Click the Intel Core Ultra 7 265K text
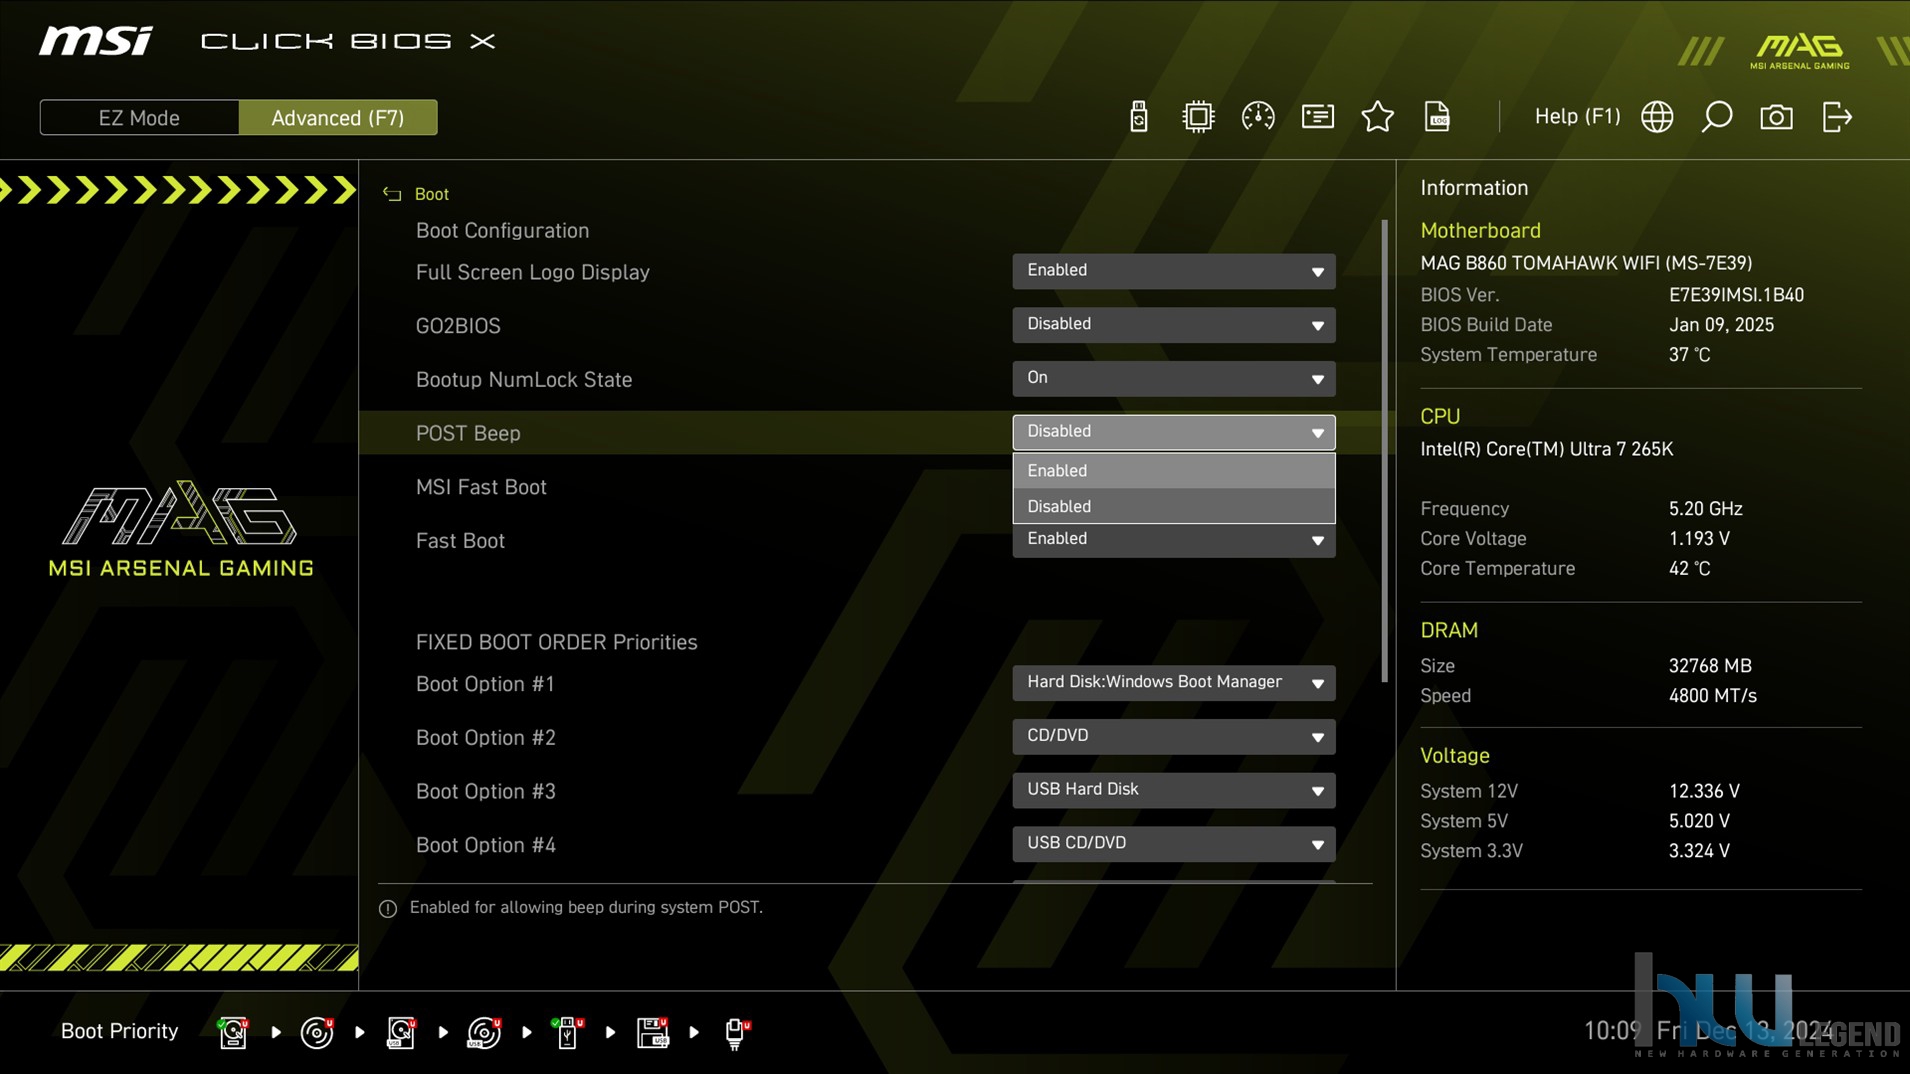This screenshot has height=1074, width=1910. point(1546,449)
